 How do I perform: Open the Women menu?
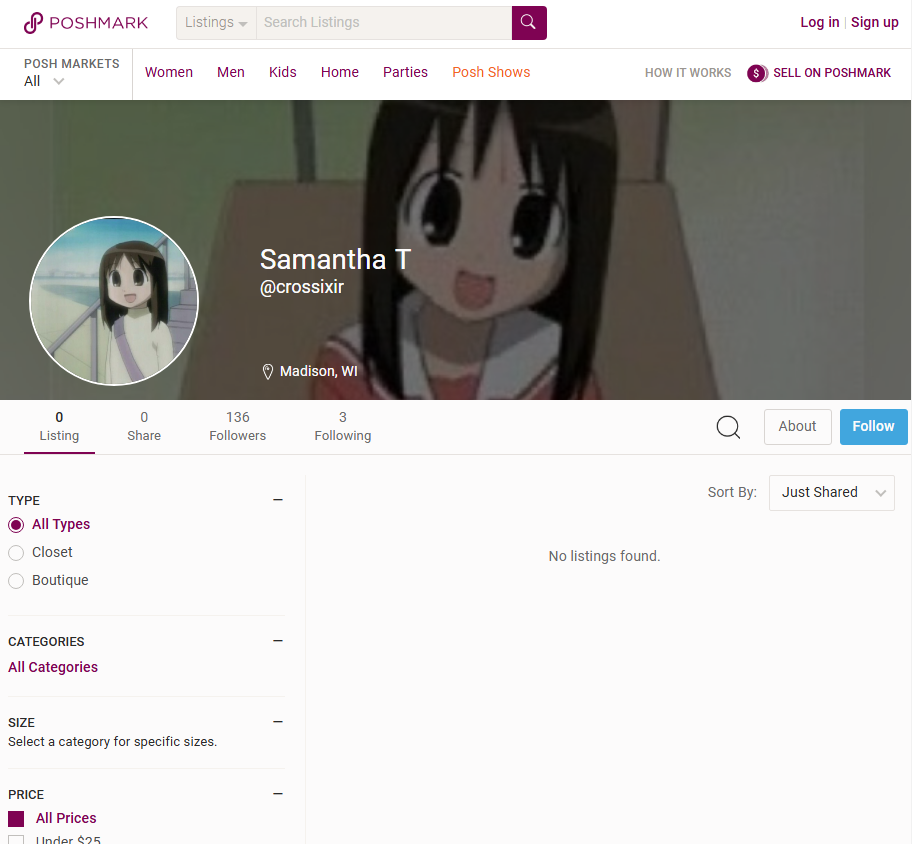[x=169, y=72]
